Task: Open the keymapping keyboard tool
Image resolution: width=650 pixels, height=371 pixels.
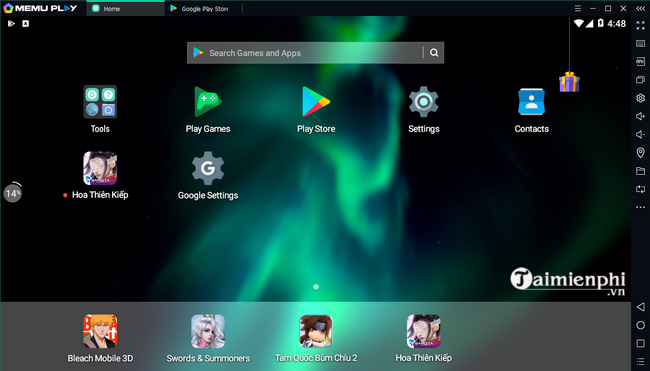Action: (x=640, y=44)
